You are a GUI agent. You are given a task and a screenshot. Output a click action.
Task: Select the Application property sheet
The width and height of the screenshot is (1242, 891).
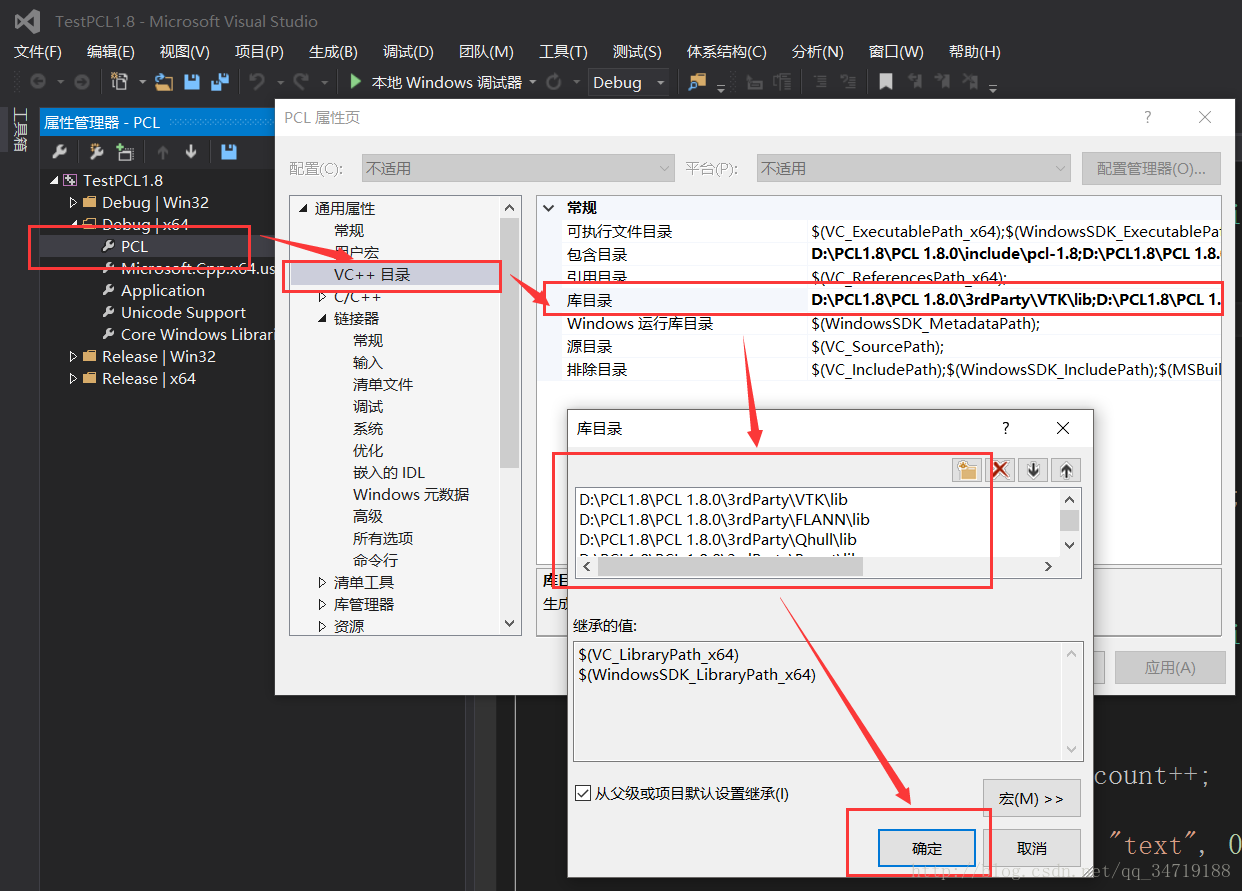(163, 290)
